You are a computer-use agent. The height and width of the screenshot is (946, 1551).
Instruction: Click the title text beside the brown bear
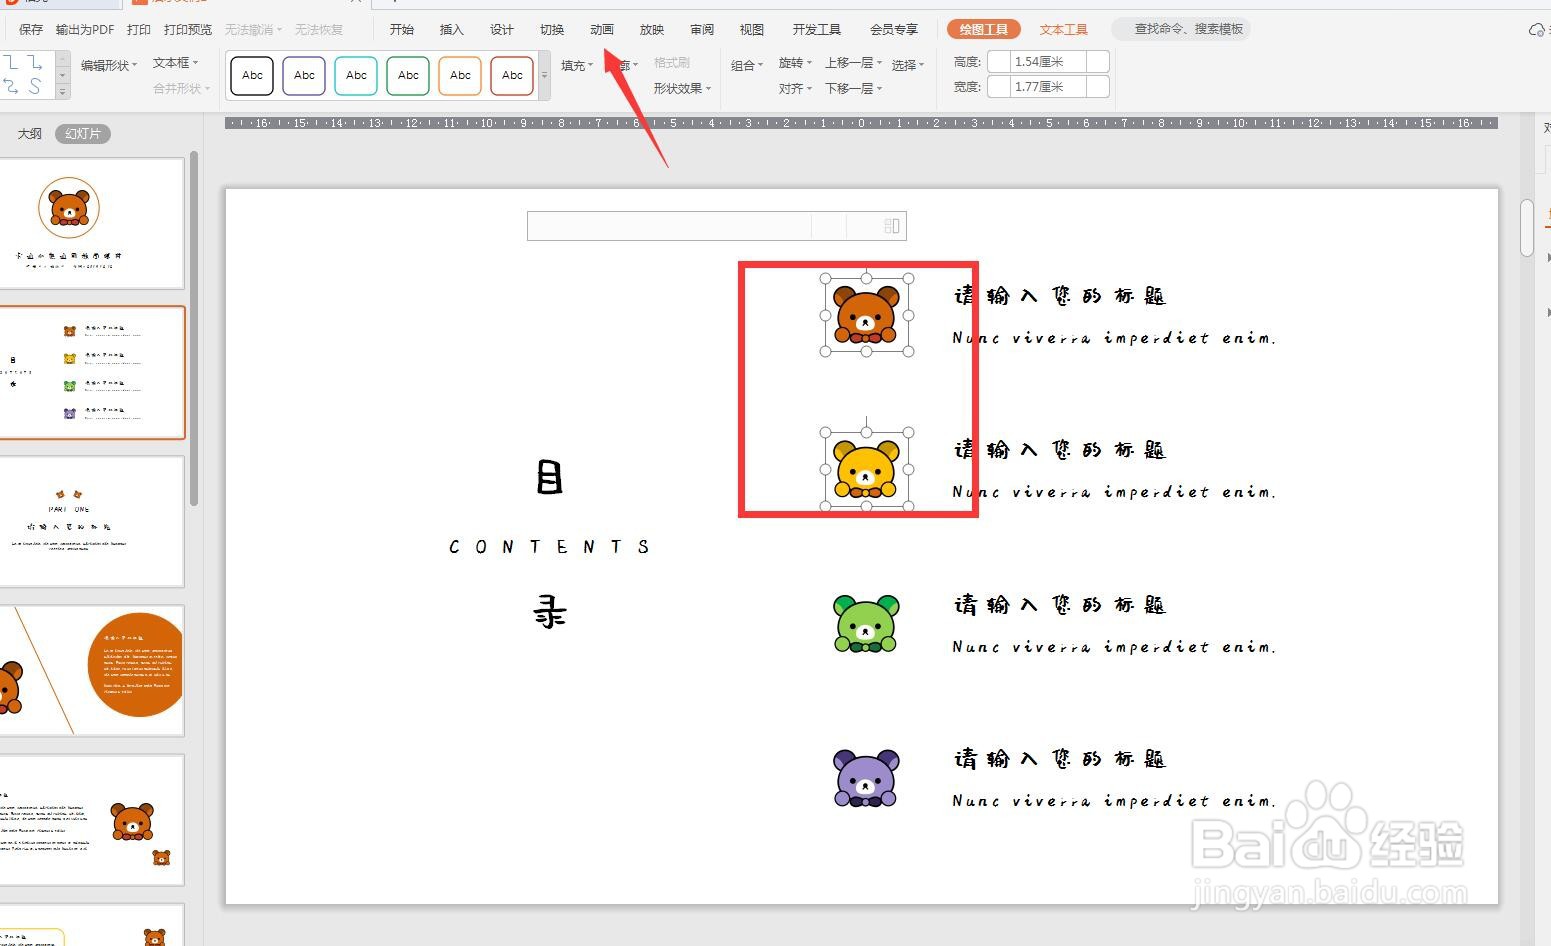[x=1060, y=295]
